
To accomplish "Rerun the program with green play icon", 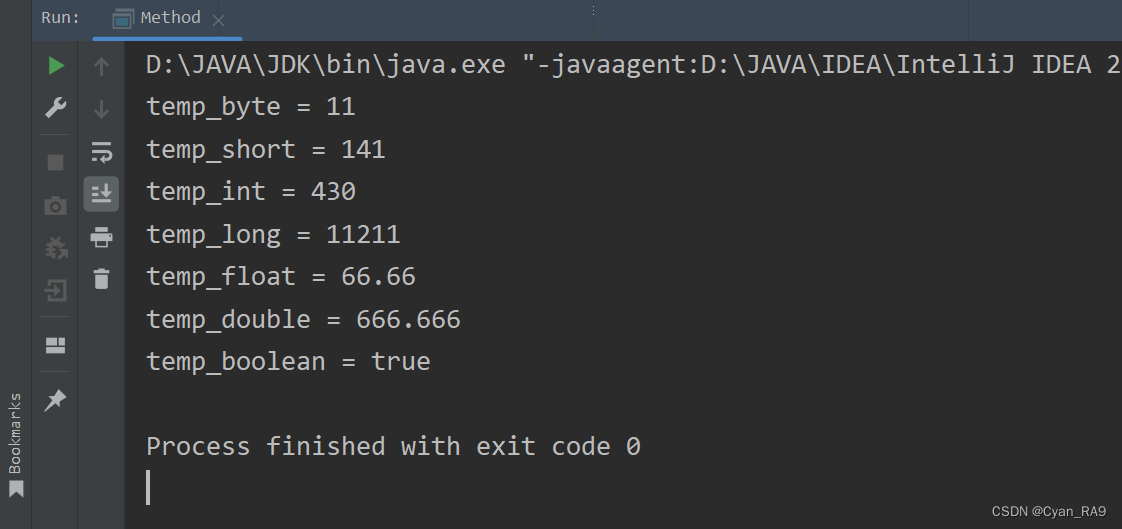I will [x=56, y=67].
